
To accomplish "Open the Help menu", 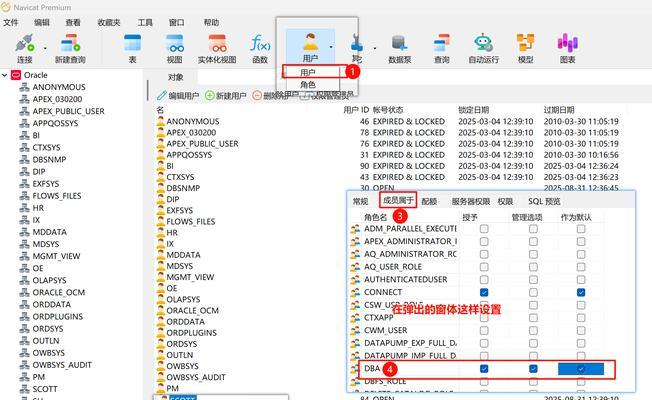I will tap(211, 22).
